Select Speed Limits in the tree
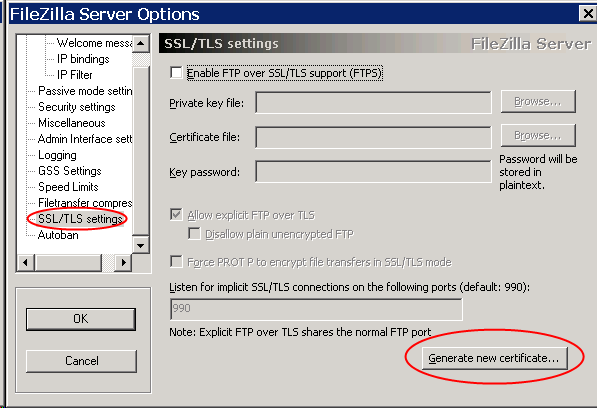The width and height of the screenshot is (597, 408). point(68,187)
